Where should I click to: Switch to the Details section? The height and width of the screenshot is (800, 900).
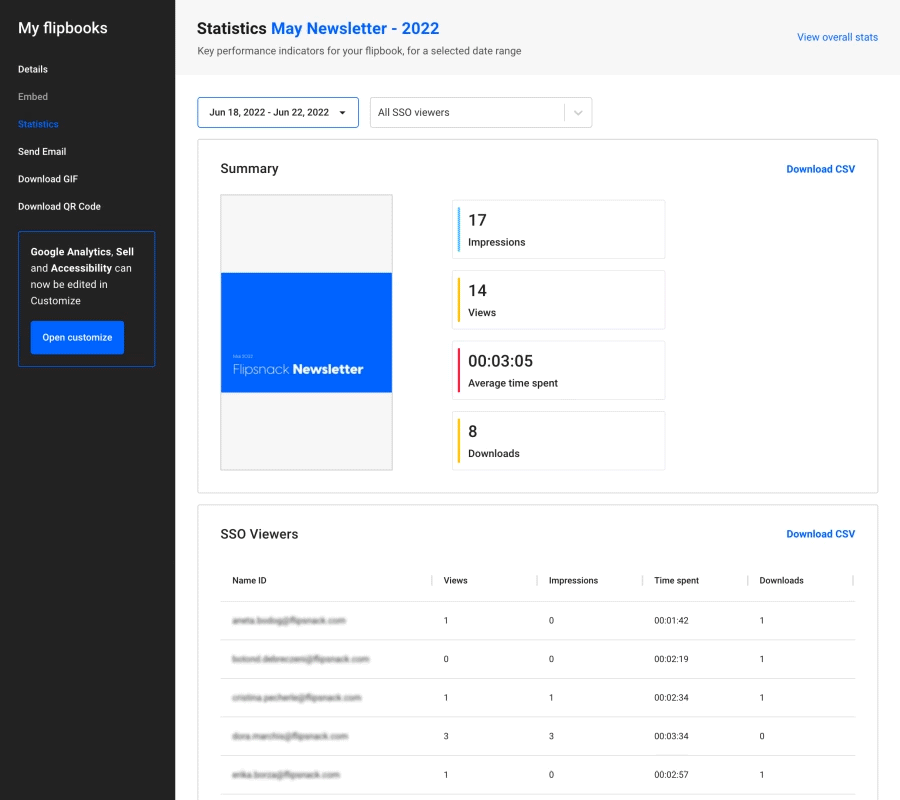pyautogui.click(x=33, y=69)
